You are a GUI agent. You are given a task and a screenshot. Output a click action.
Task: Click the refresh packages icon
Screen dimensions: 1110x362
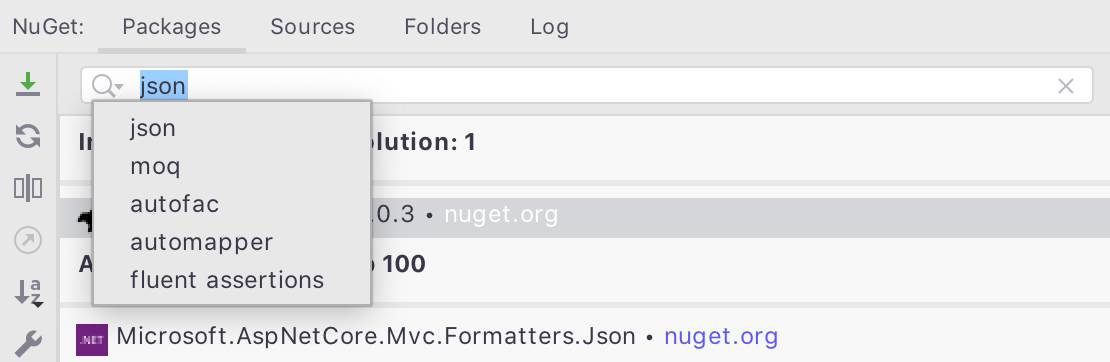[x=28, y=135]
